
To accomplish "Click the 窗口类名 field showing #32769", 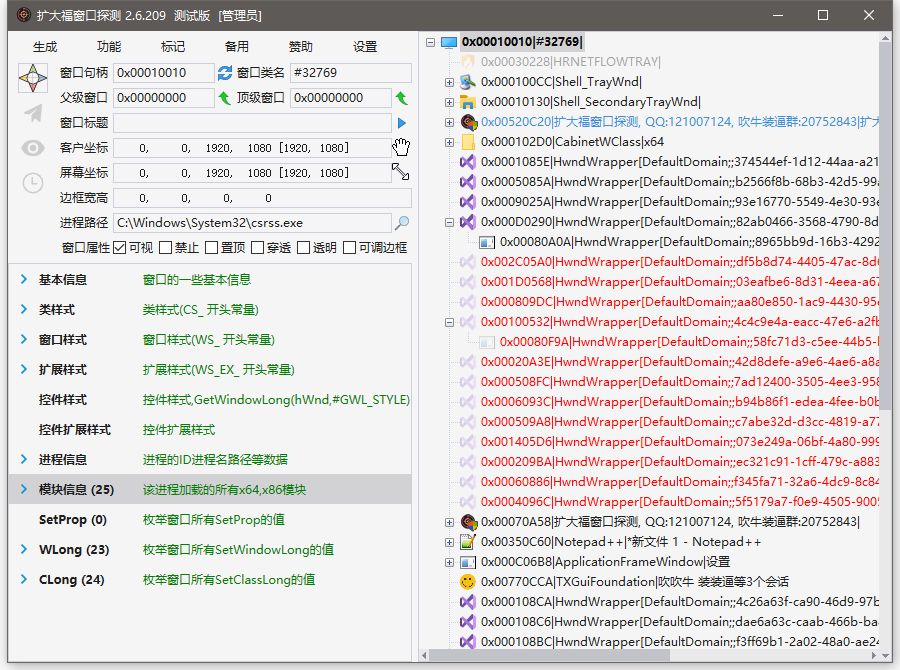I will (x=351, y=73).
